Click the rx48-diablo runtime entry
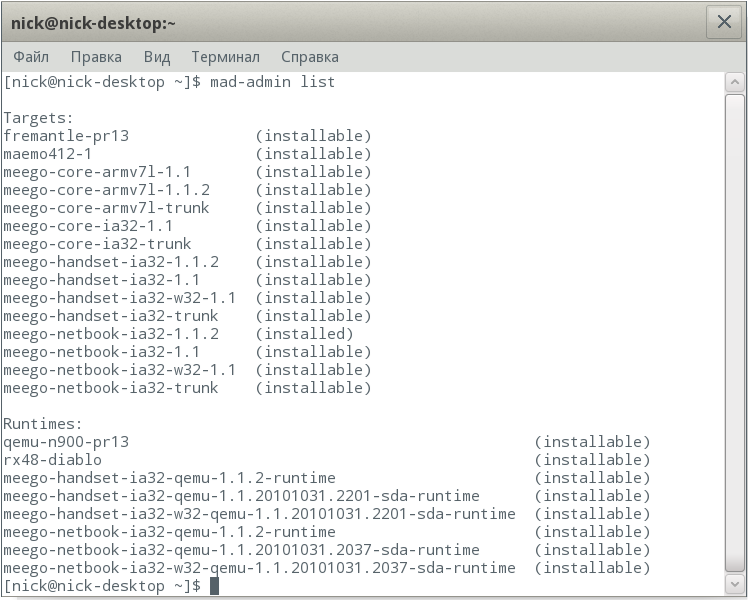The height and width of the screenshot is (600, 748). pyautogui.click(x=52, y=460)
